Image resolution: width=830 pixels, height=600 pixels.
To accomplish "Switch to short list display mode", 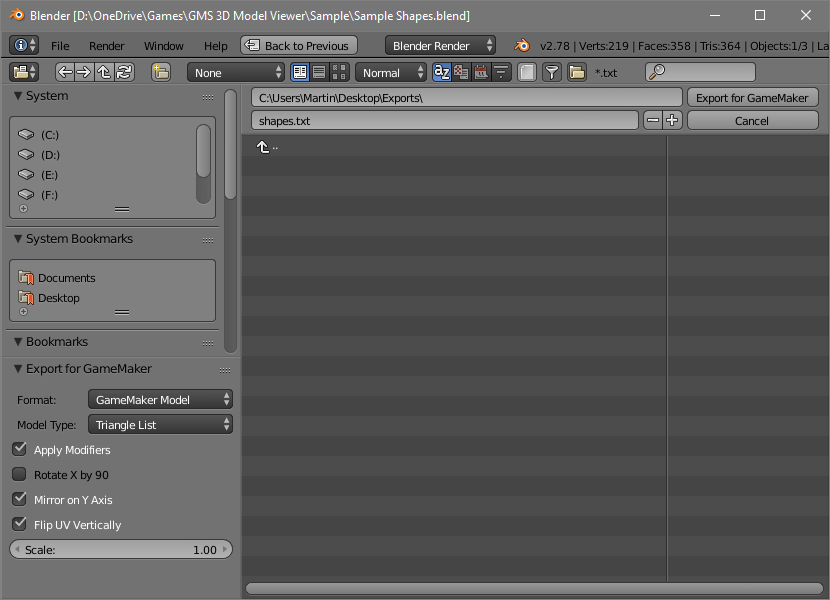I will pyautogui.click(x=300, y=72).
